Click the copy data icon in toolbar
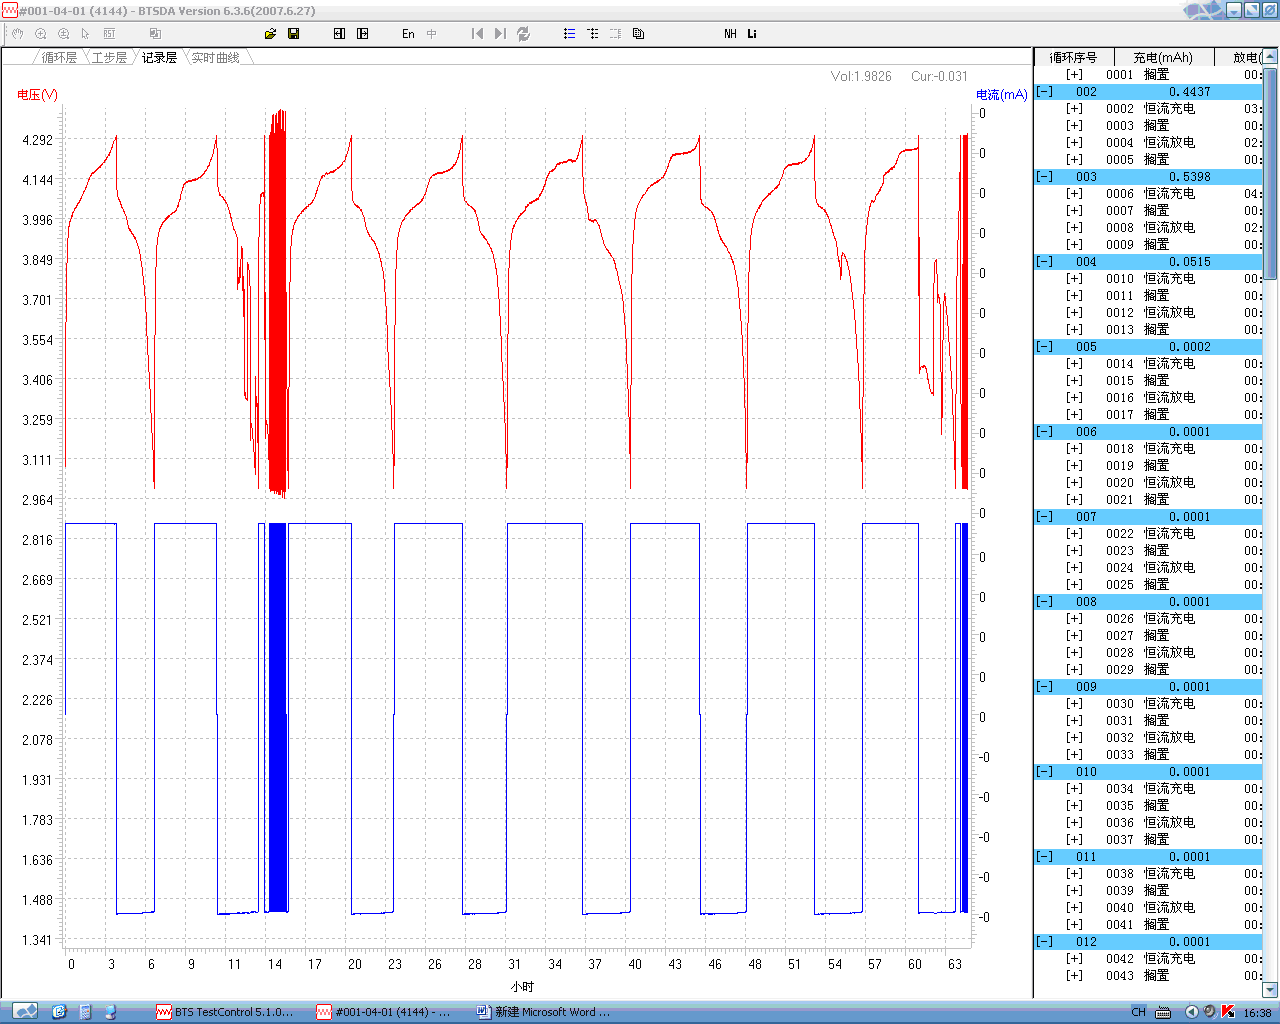1280x1024 pixels. [x=638, y=34]
